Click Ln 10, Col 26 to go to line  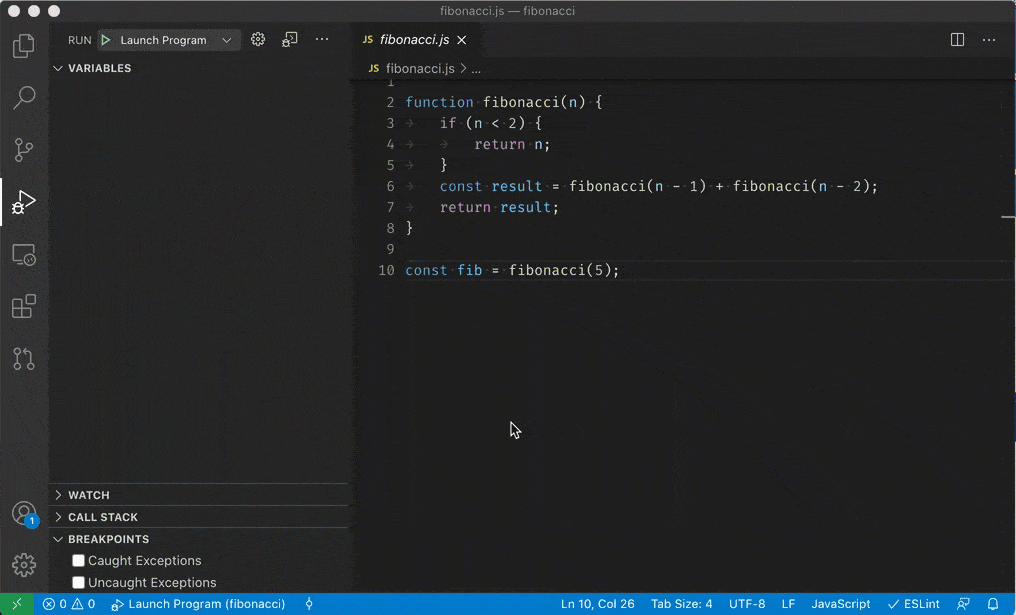[x=597, y=604]
